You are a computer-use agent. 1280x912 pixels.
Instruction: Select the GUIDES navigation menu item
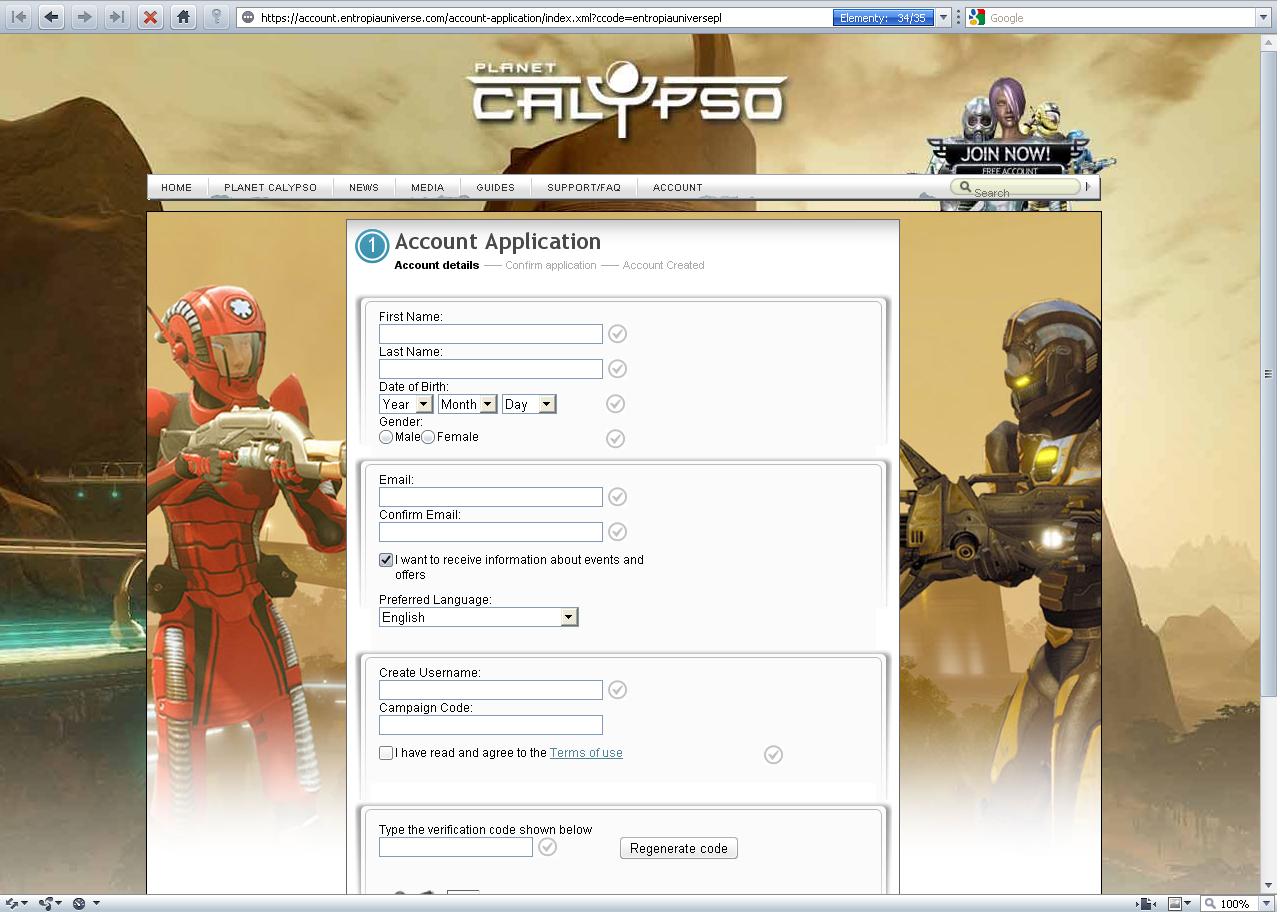pos(495,187)
